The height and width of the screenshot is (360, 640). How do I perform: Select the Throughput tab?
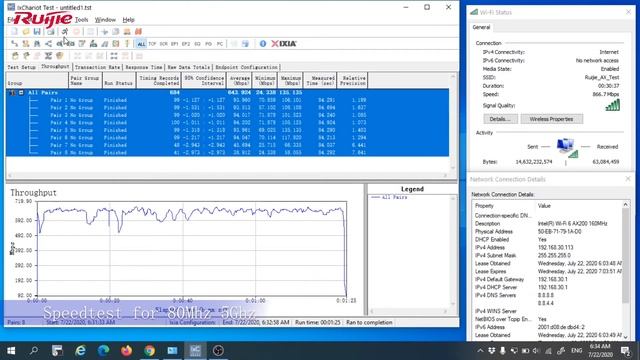(55, 67)
